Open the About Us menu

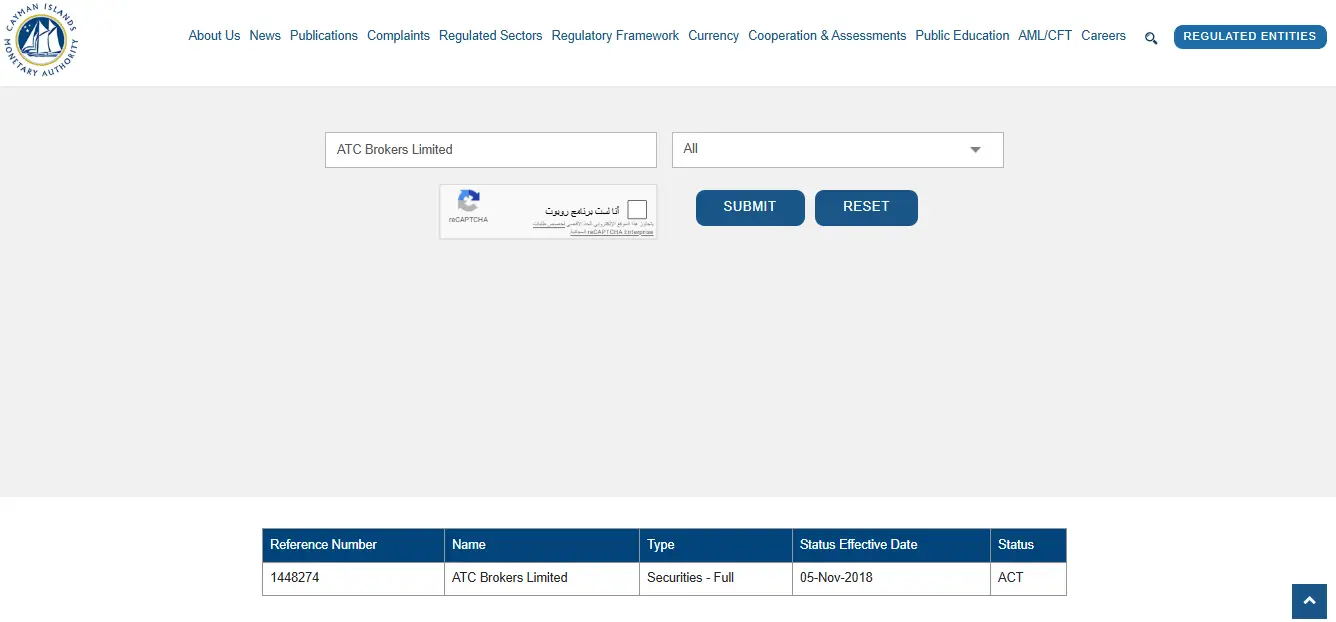(x=214, y=35)
